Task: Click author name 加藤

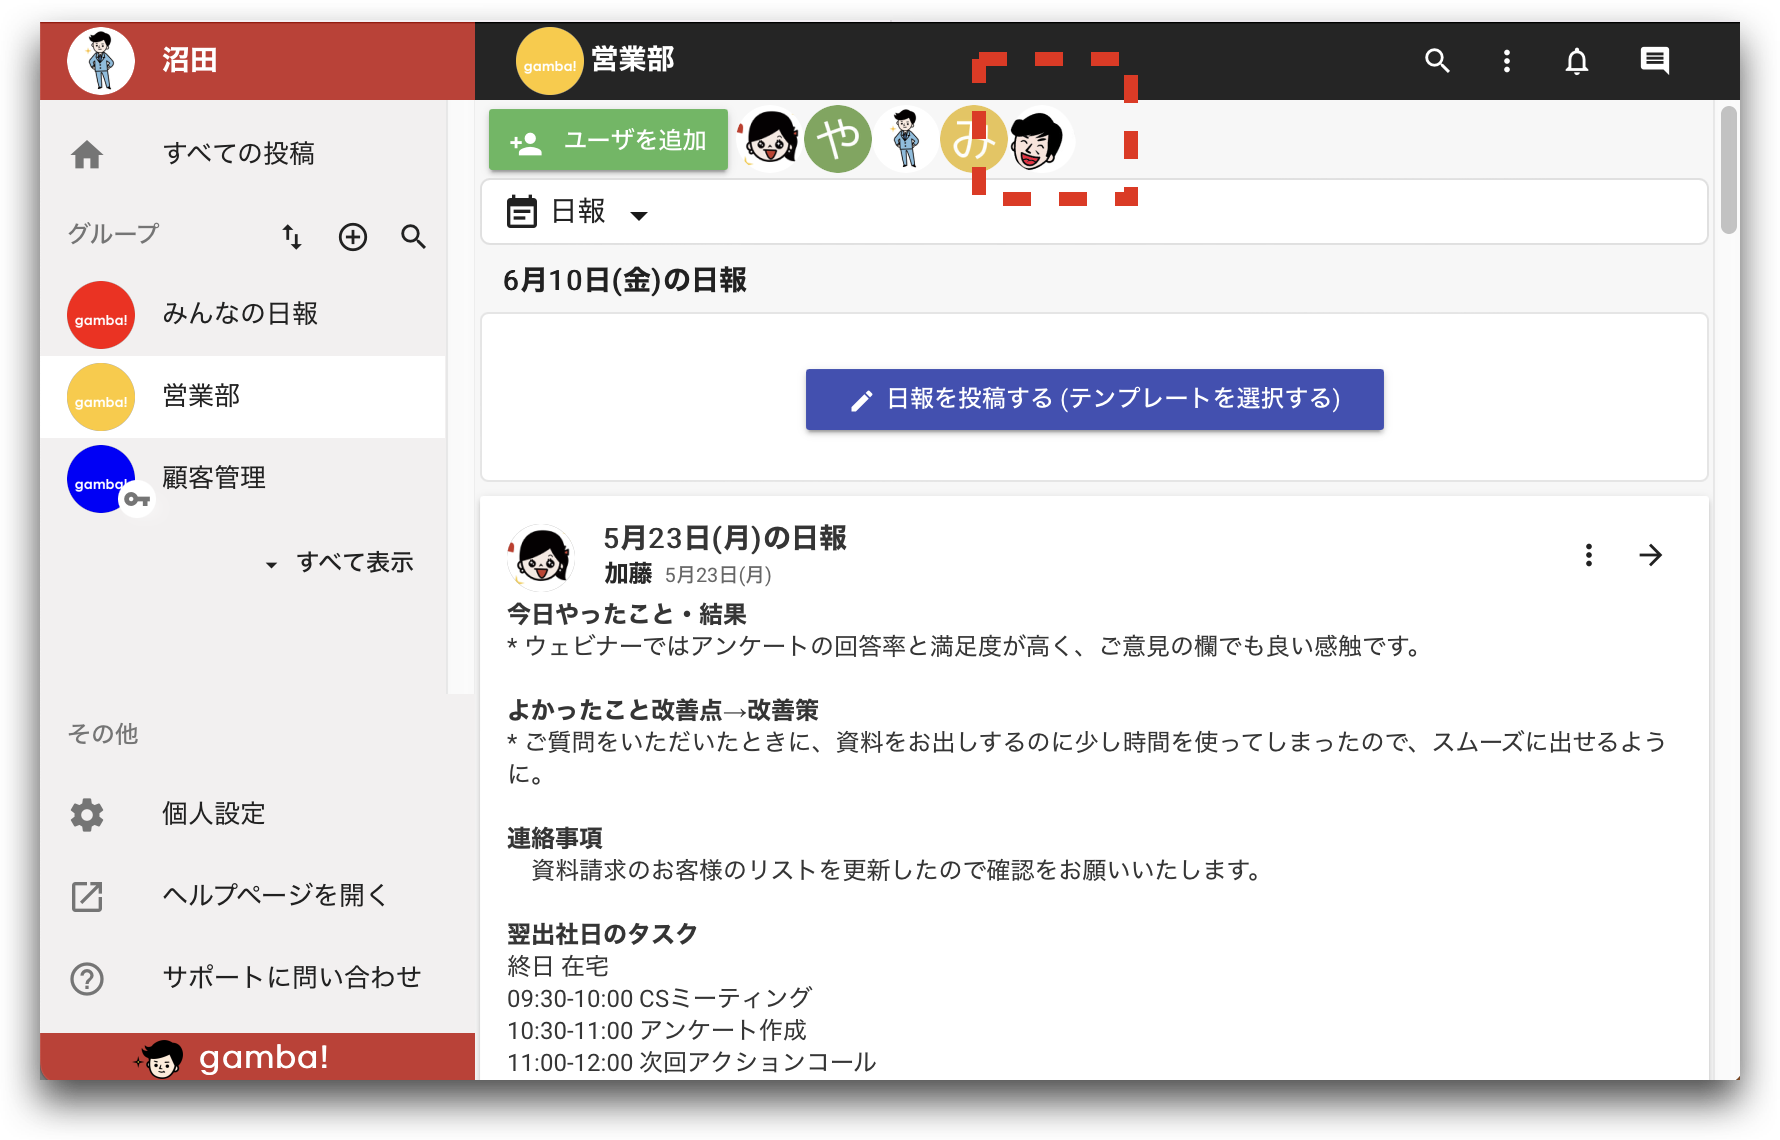Action: click(x=628, y=574)
